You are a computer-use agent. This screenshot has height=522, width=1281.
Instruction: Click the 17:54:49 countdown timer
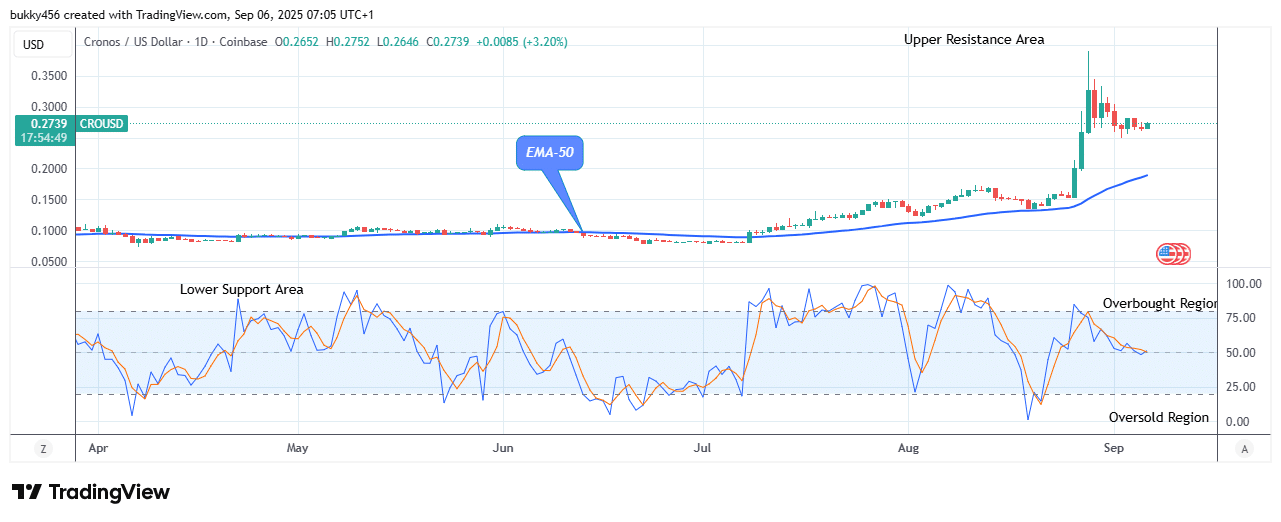click(x=43, y=138)
